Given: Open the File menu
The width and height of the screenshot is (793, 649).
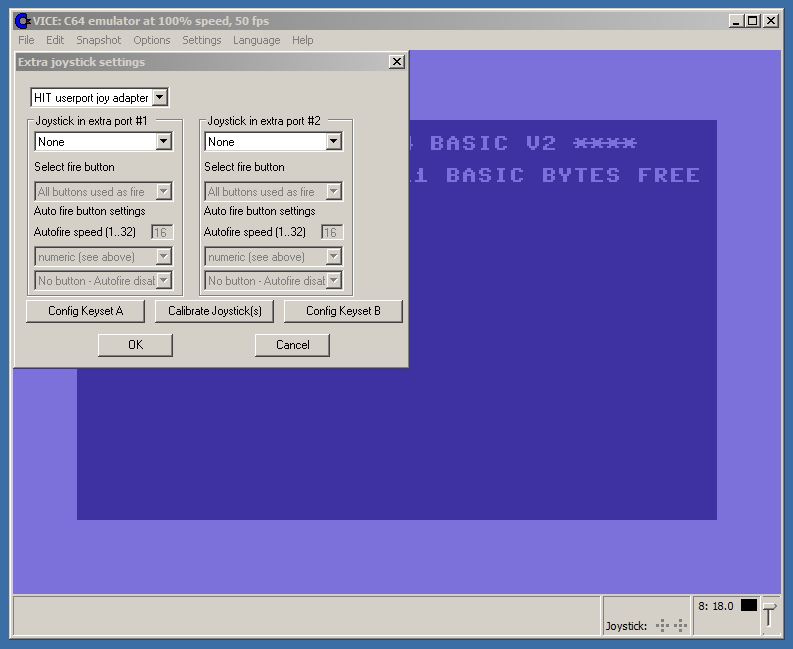Looking at the screenshot, I should point(26,40).
